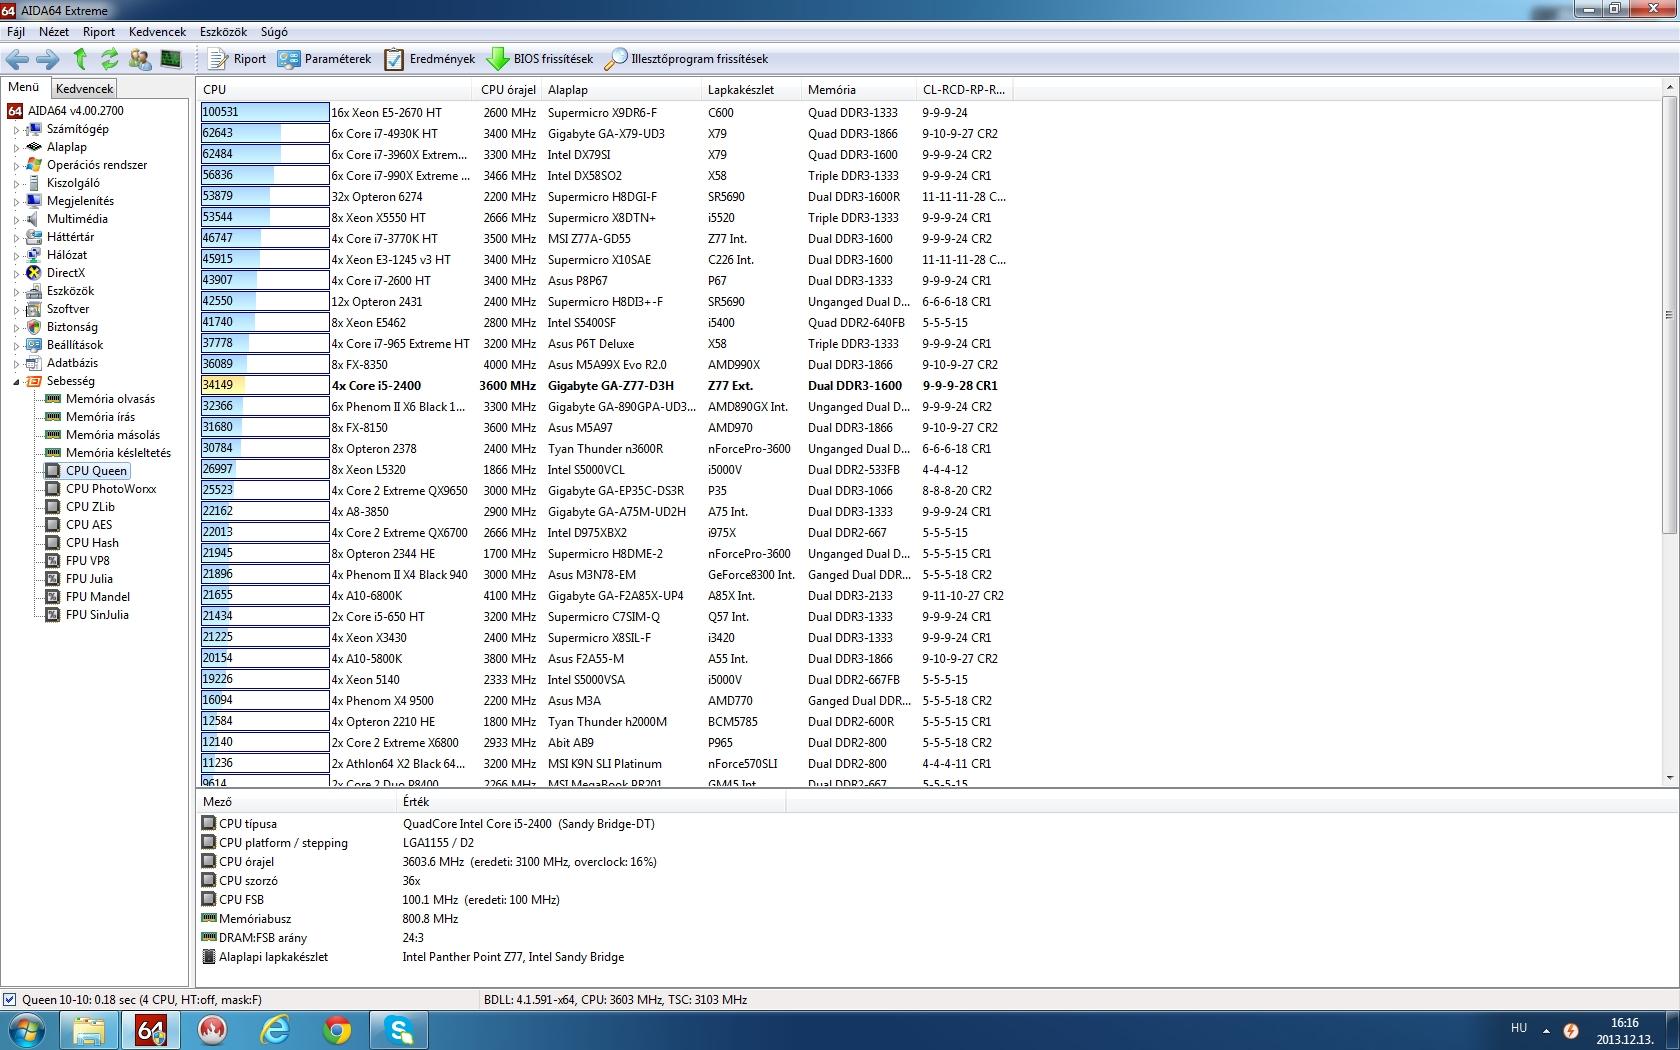Click the 100531 score bar for Xeon E5-2670

pyautogui.click(x=265, y=112)
